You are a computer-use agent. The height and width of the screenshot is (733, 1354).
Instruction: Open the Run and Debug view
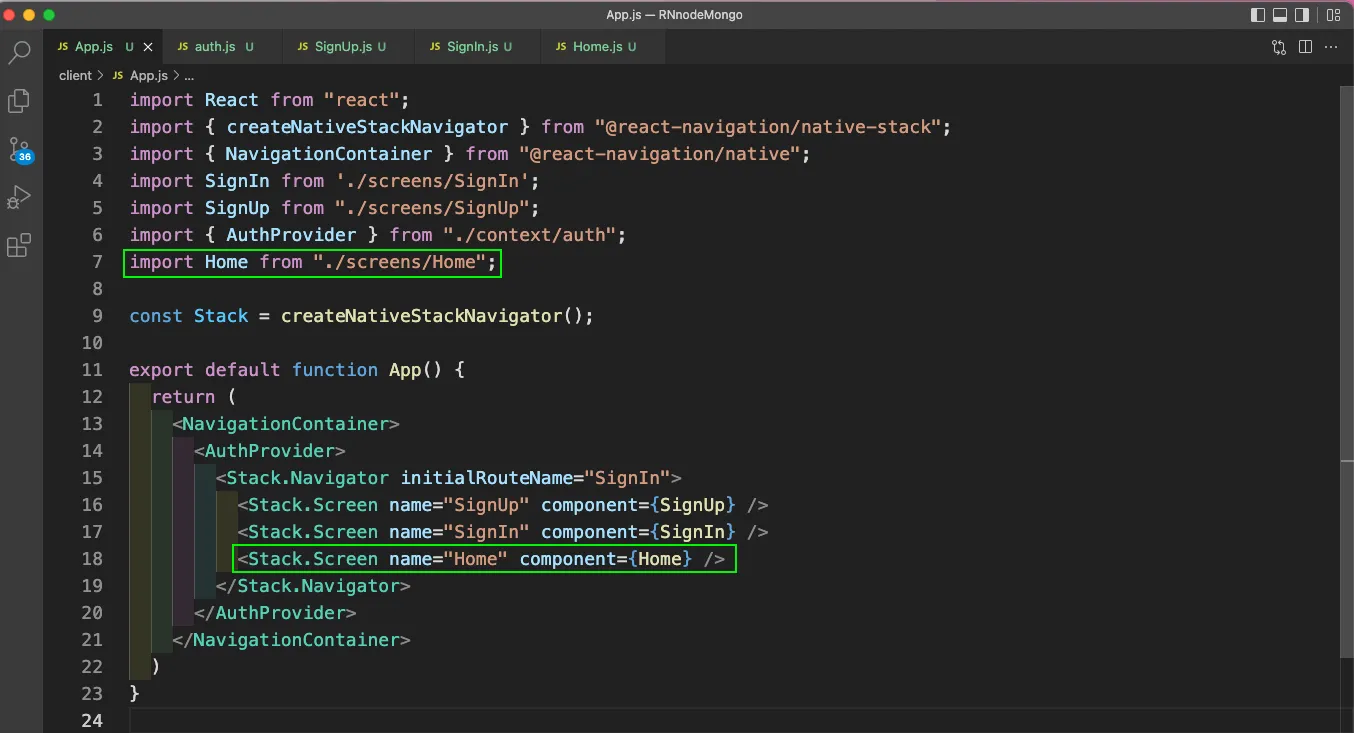tap(19, 197)
